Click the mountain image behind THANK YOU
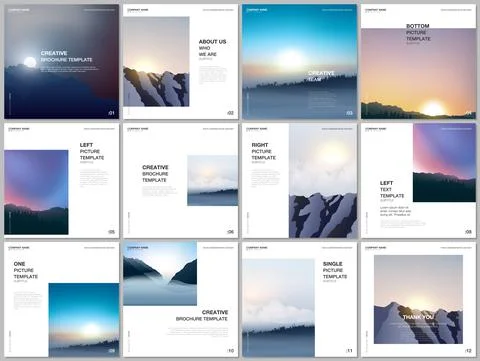This screenshot has height=361, width=480. point(418,299)
